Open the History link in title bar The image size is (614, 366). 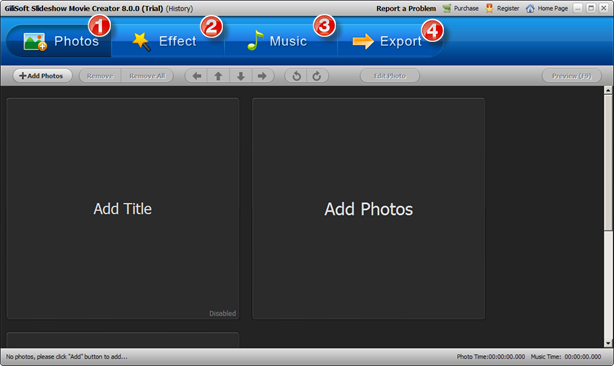[x=179, y=8]
